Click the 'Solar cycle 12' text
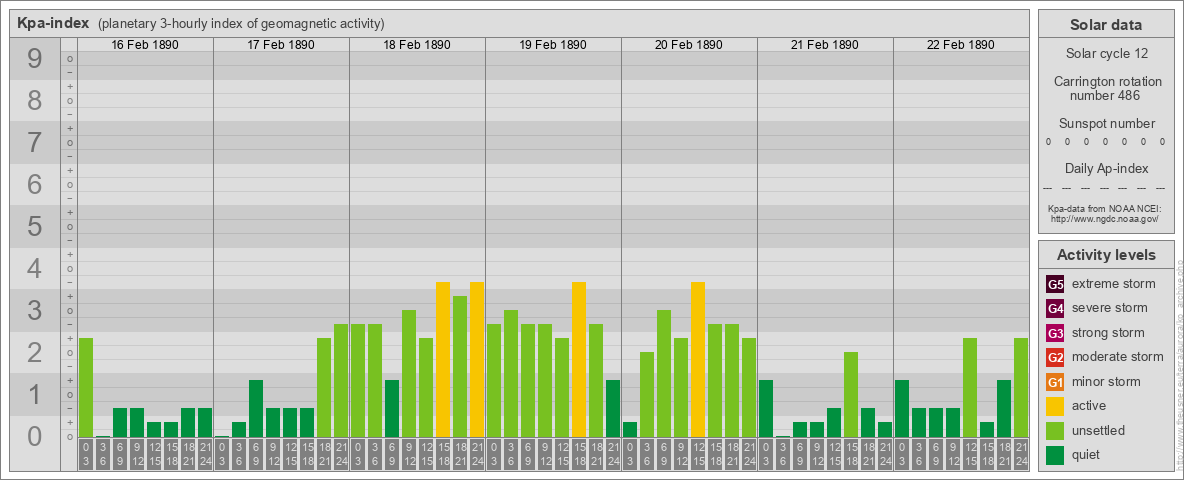The width and height of the screenshot is (1184, 480). click(1106, 54)
